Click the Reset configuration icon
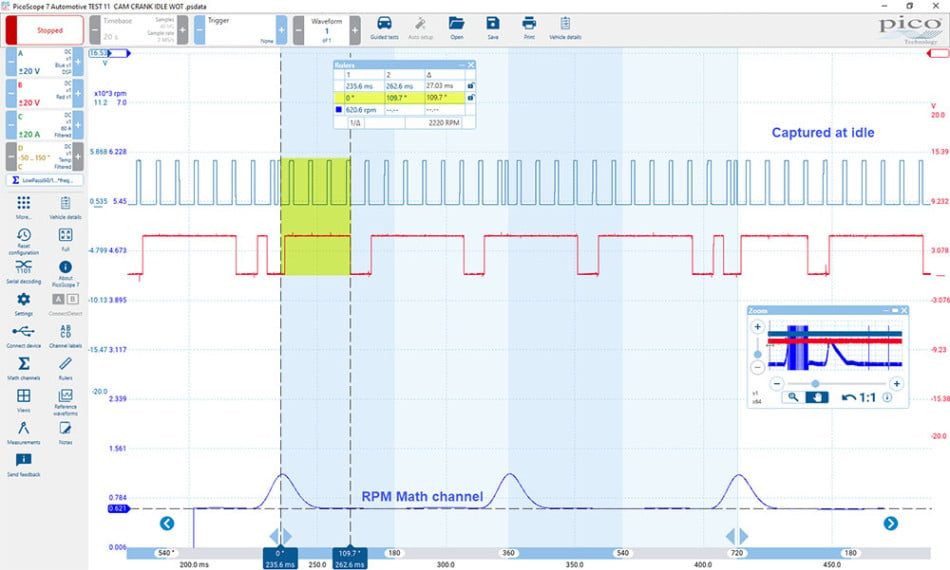Viewport: 950px width, 570px height. tap(24, 240)
